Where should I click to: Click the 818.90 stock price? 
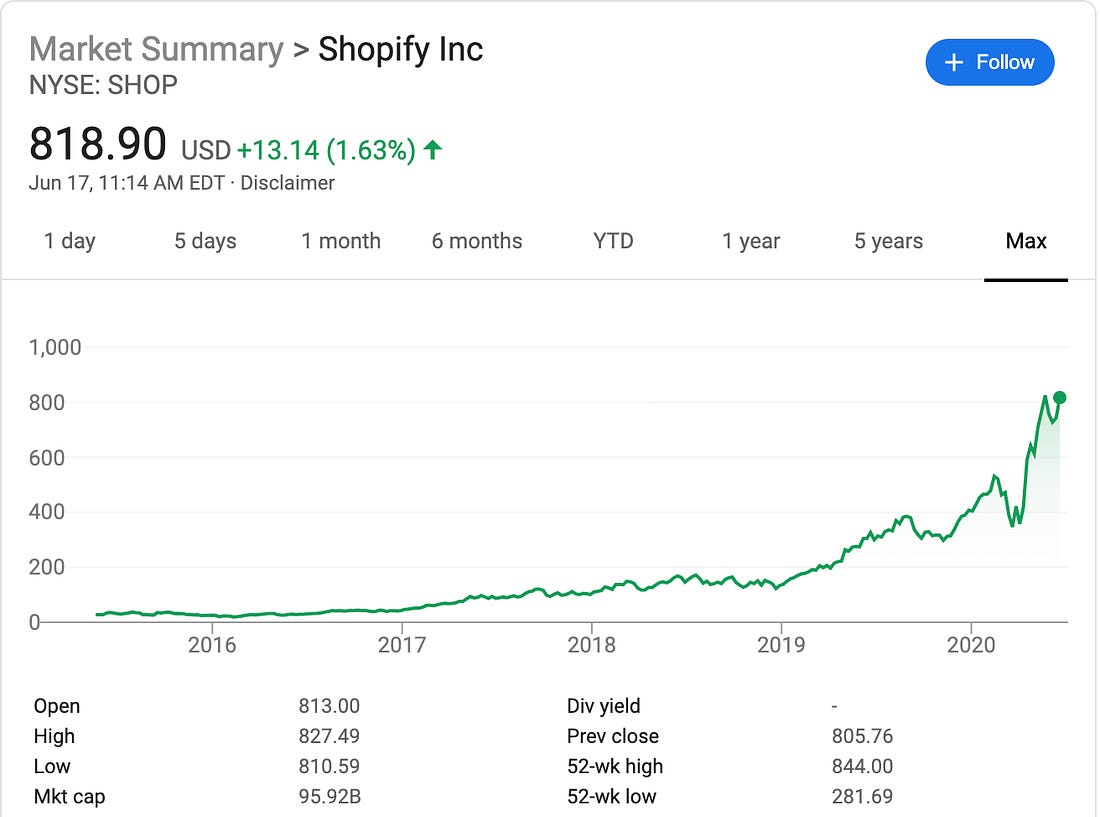(98, 144)
